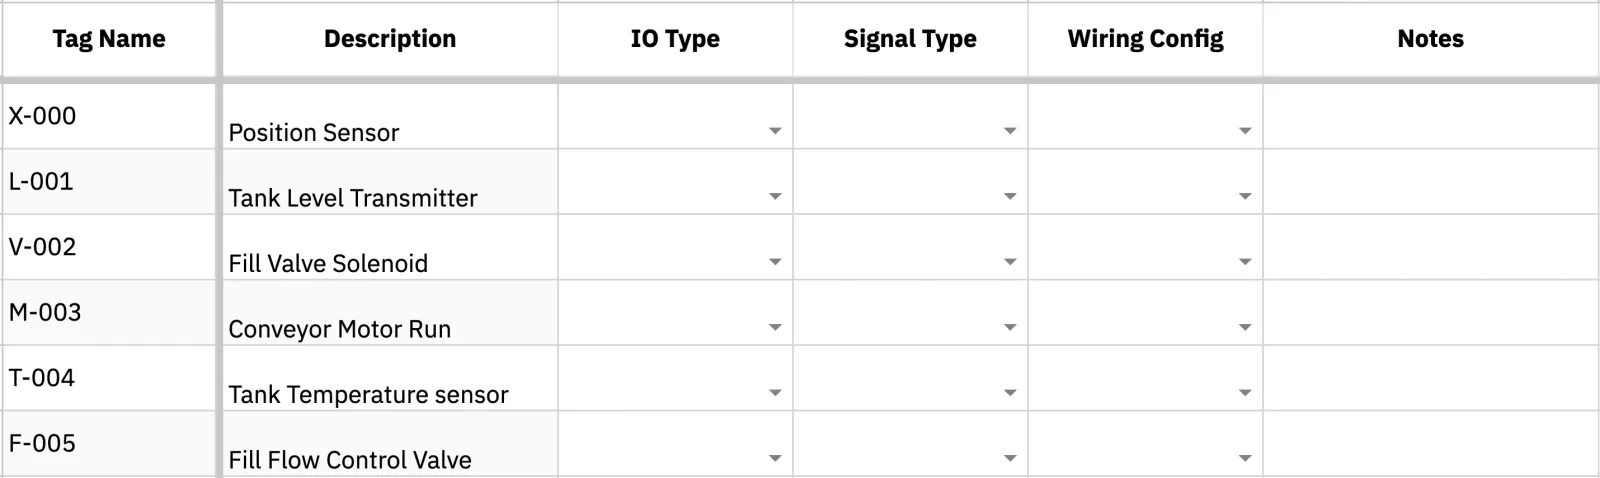Select the Description column header

pyautogui.click(x=390, y=39)
